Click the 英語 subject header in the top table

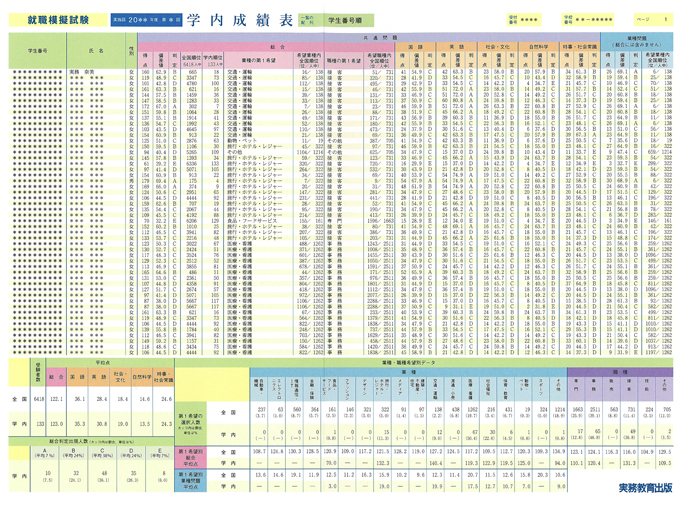click(456, 47)
